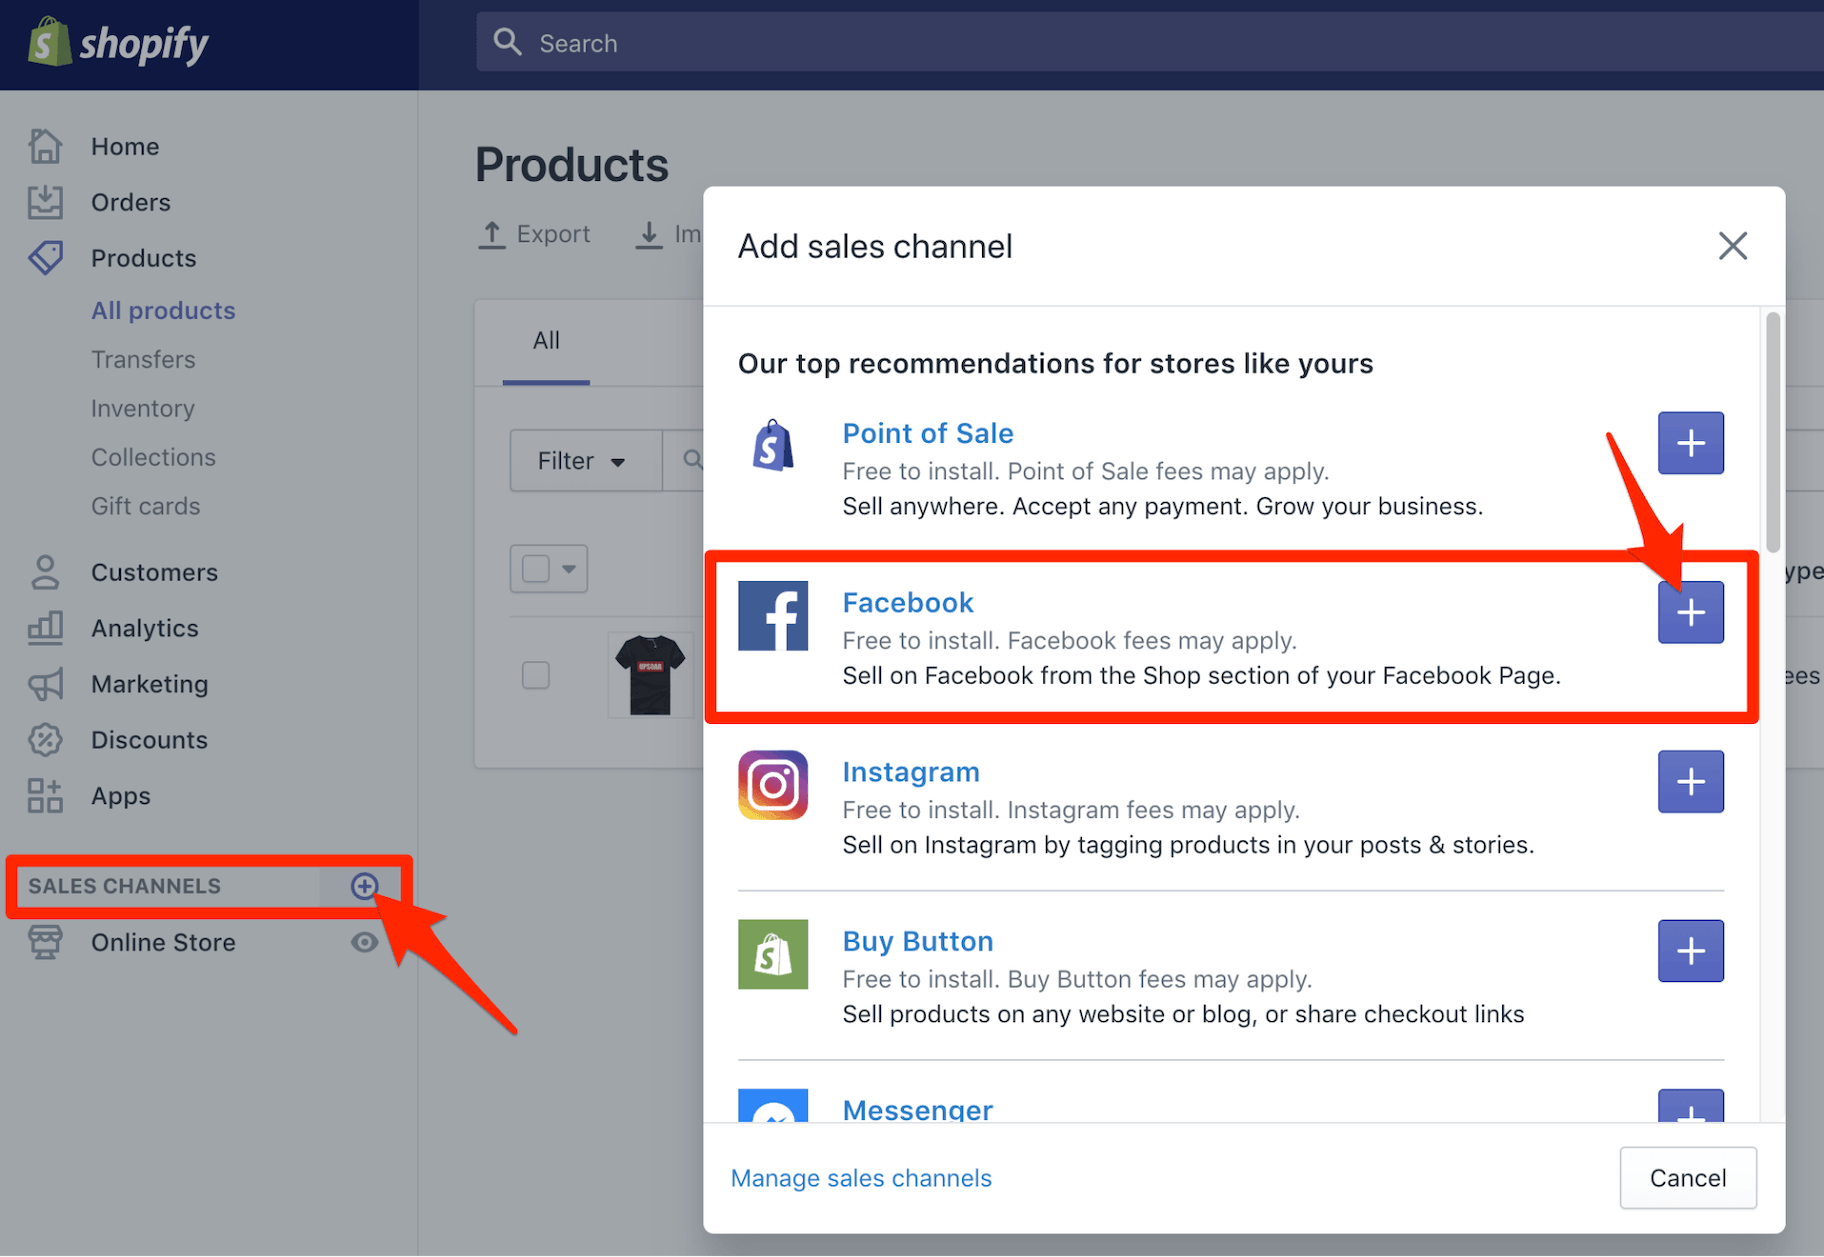The image size is (1824, 1257).
Task: Click the Shopify logo
Action: (117, 42)
